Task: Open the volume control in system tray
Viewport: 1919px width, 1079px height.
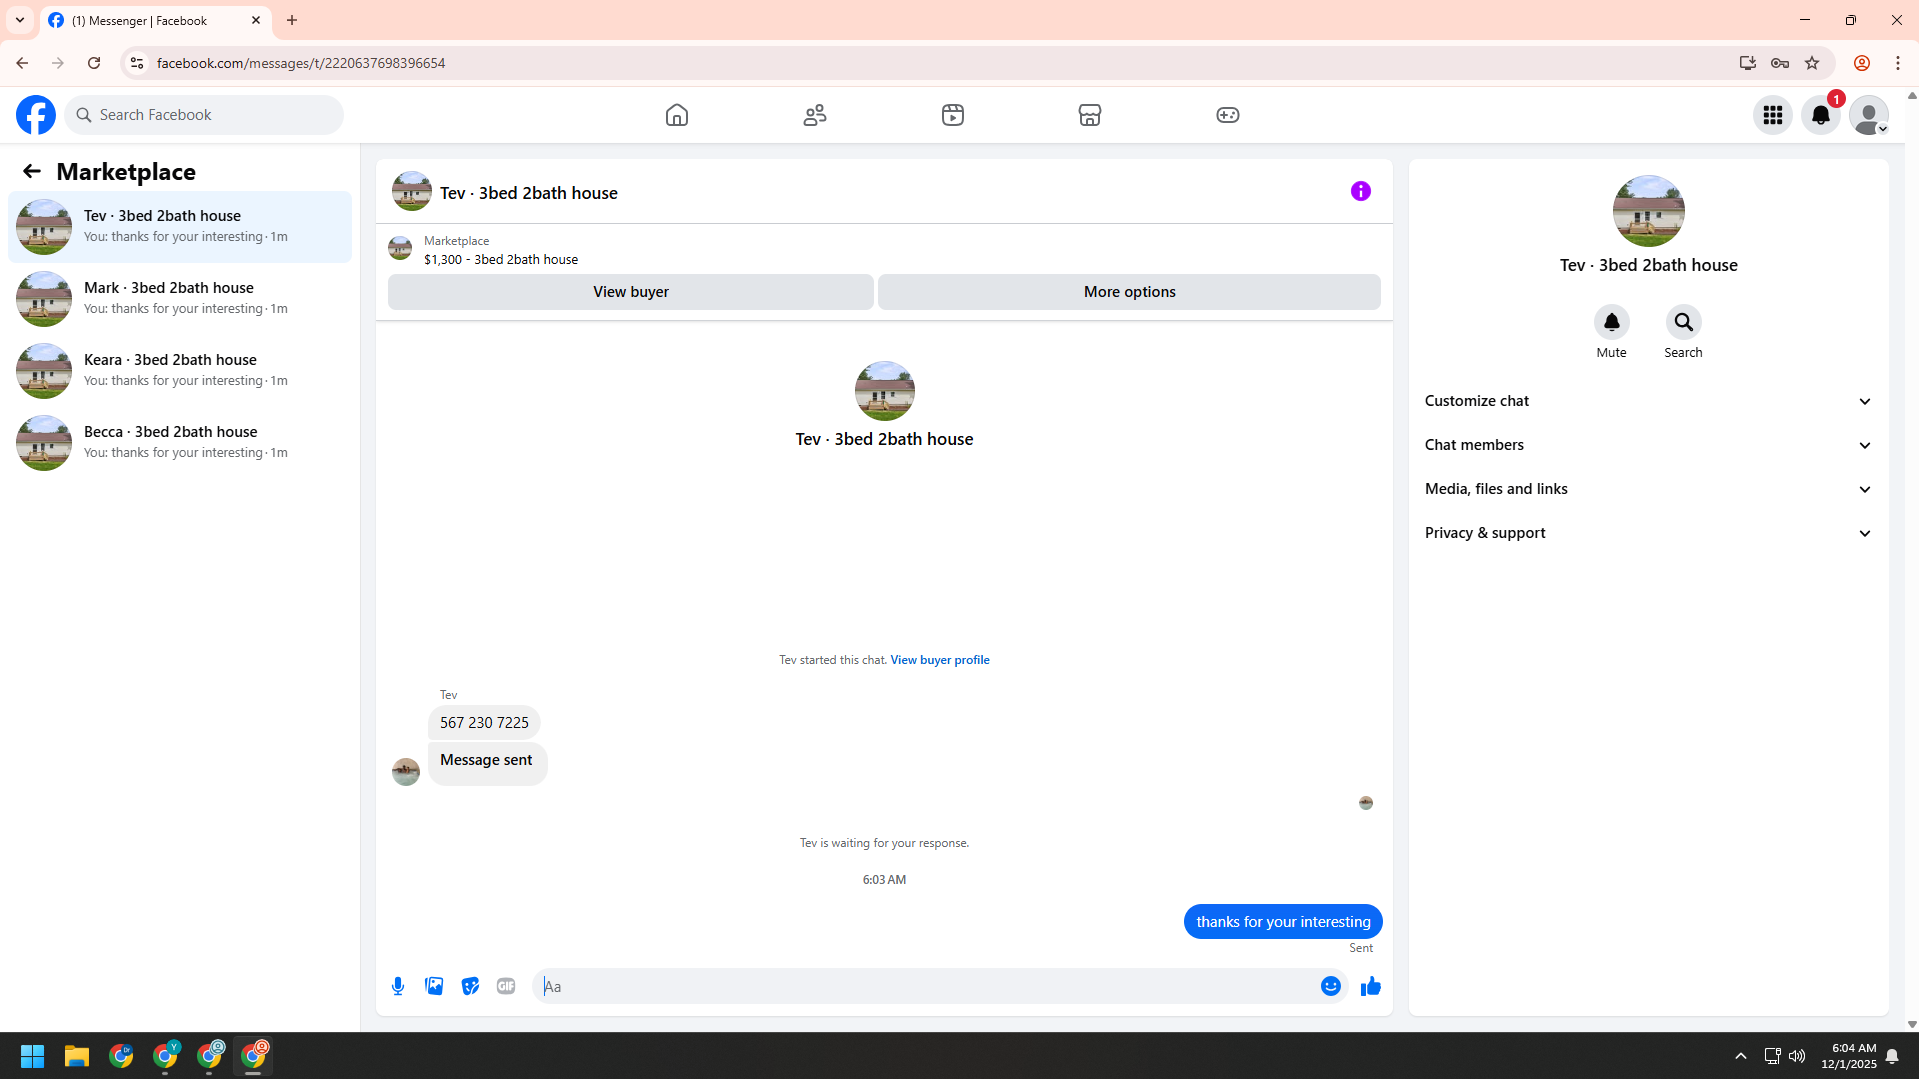Action: pyautogui.click(x=1797, y=1056)
